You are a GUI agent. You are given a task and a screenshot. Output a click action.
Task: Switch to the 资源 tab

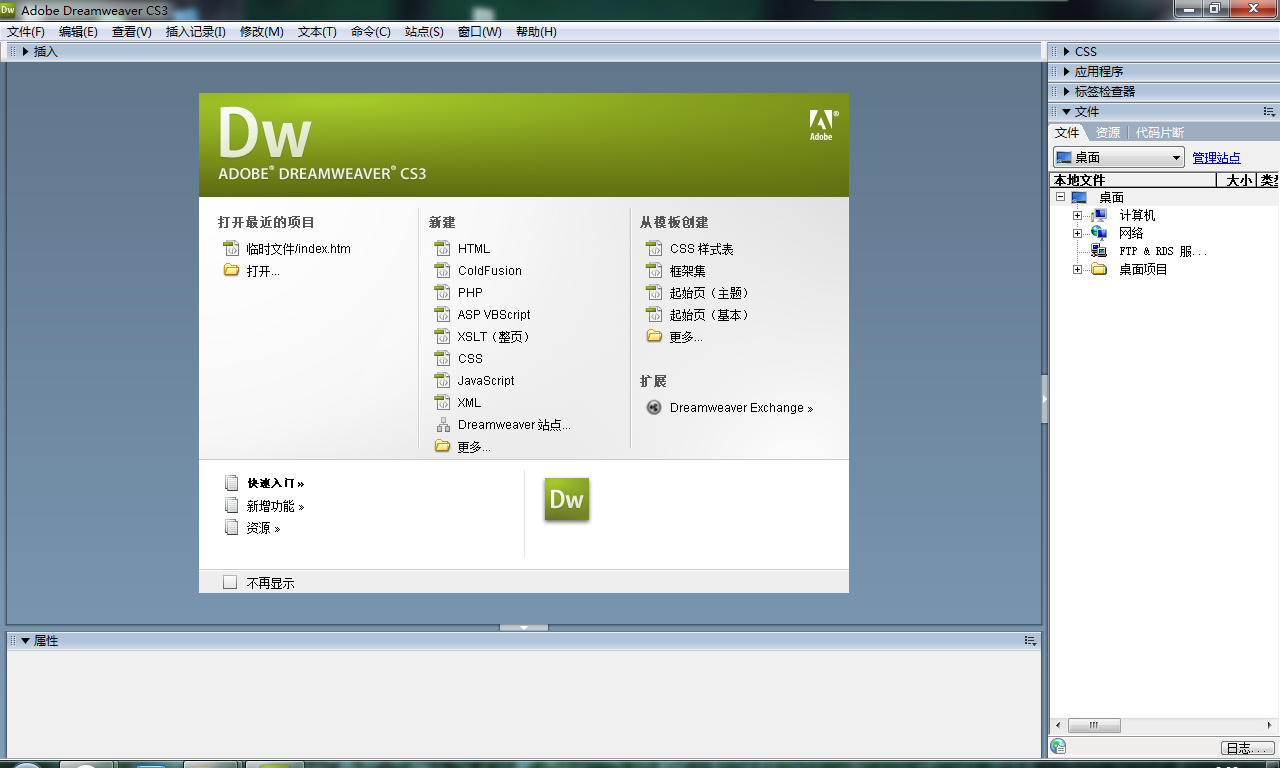coord(1107,133)
